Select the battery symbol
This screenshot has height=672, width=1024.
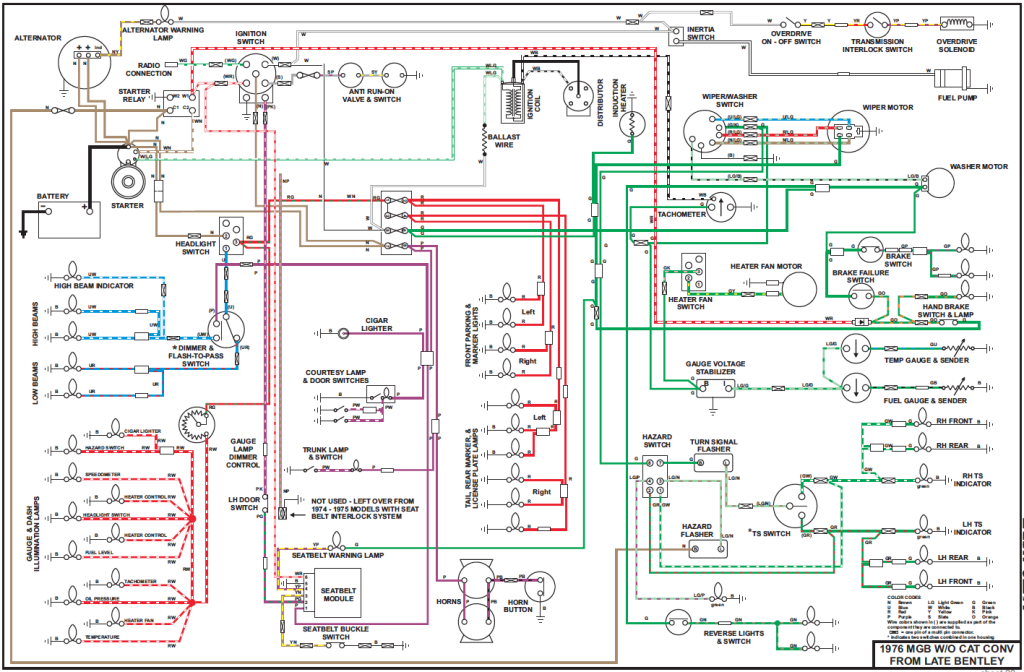click(69, 220)
